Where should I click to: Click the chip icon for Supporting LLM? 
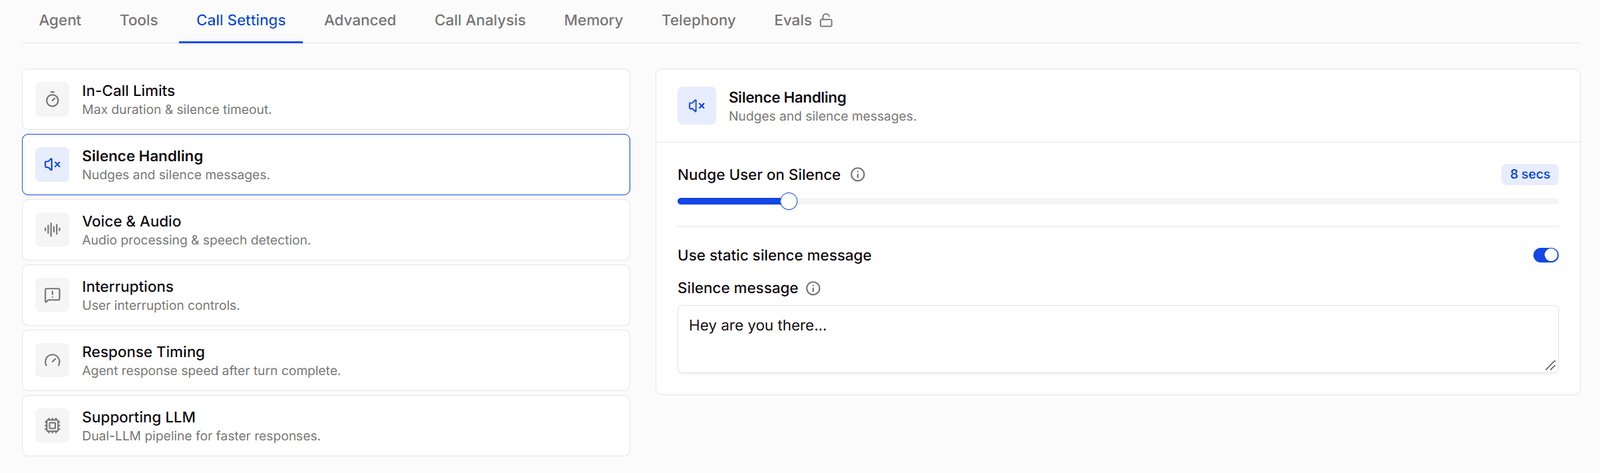(53, 425)
